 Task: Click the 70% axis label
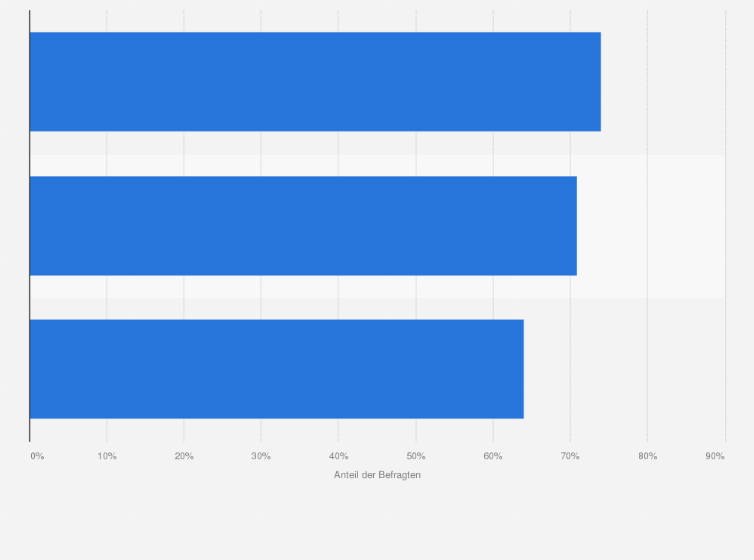(570, 456)
